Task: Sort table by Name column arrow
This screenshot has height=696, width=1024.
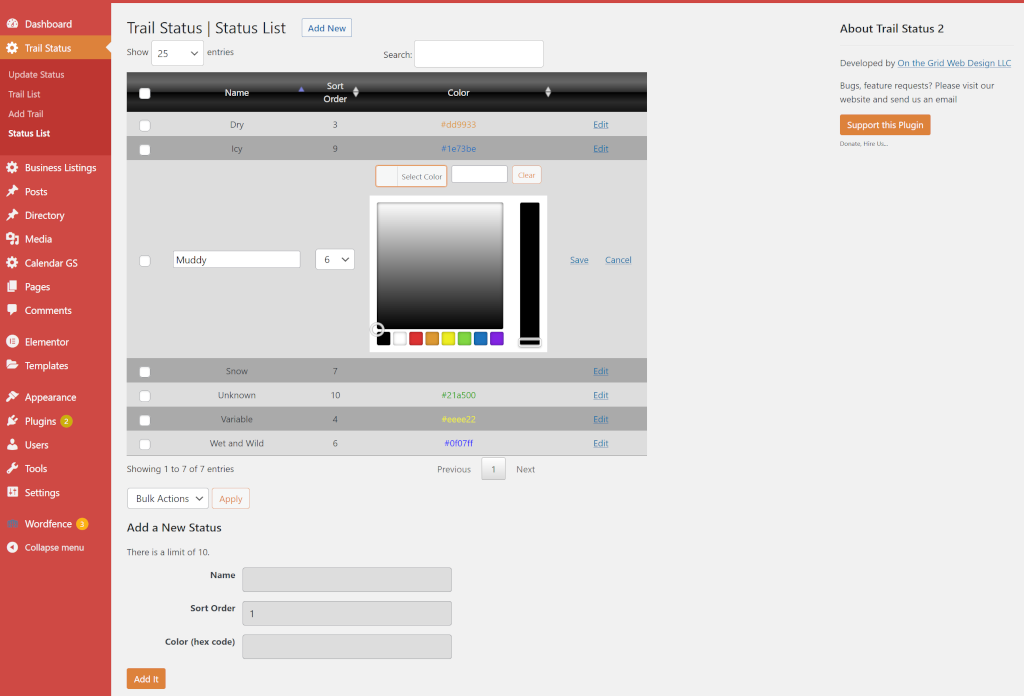Action: (x=301, y=89)
